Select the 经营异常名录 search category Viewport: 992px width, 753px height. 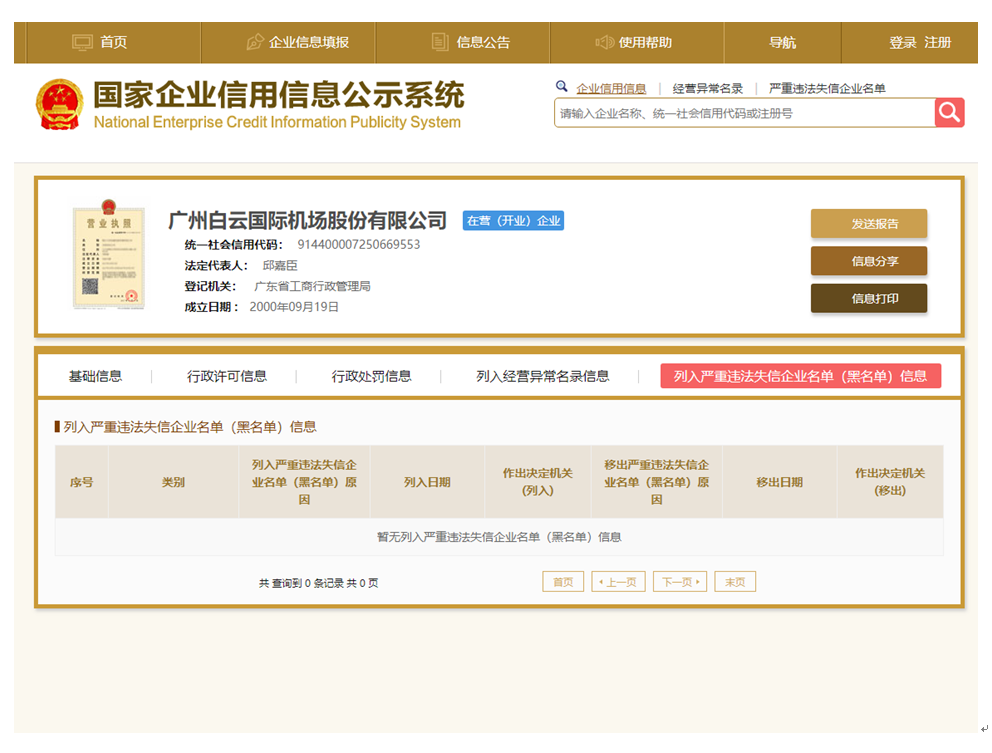pyautogui.click(x=707, y=89)
